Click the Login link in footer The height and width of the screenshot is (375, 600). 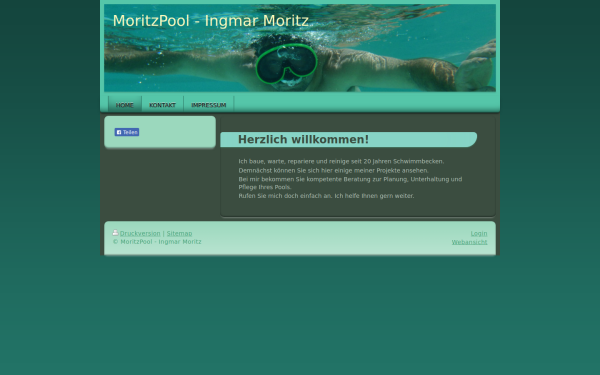[x=479, y=233]
